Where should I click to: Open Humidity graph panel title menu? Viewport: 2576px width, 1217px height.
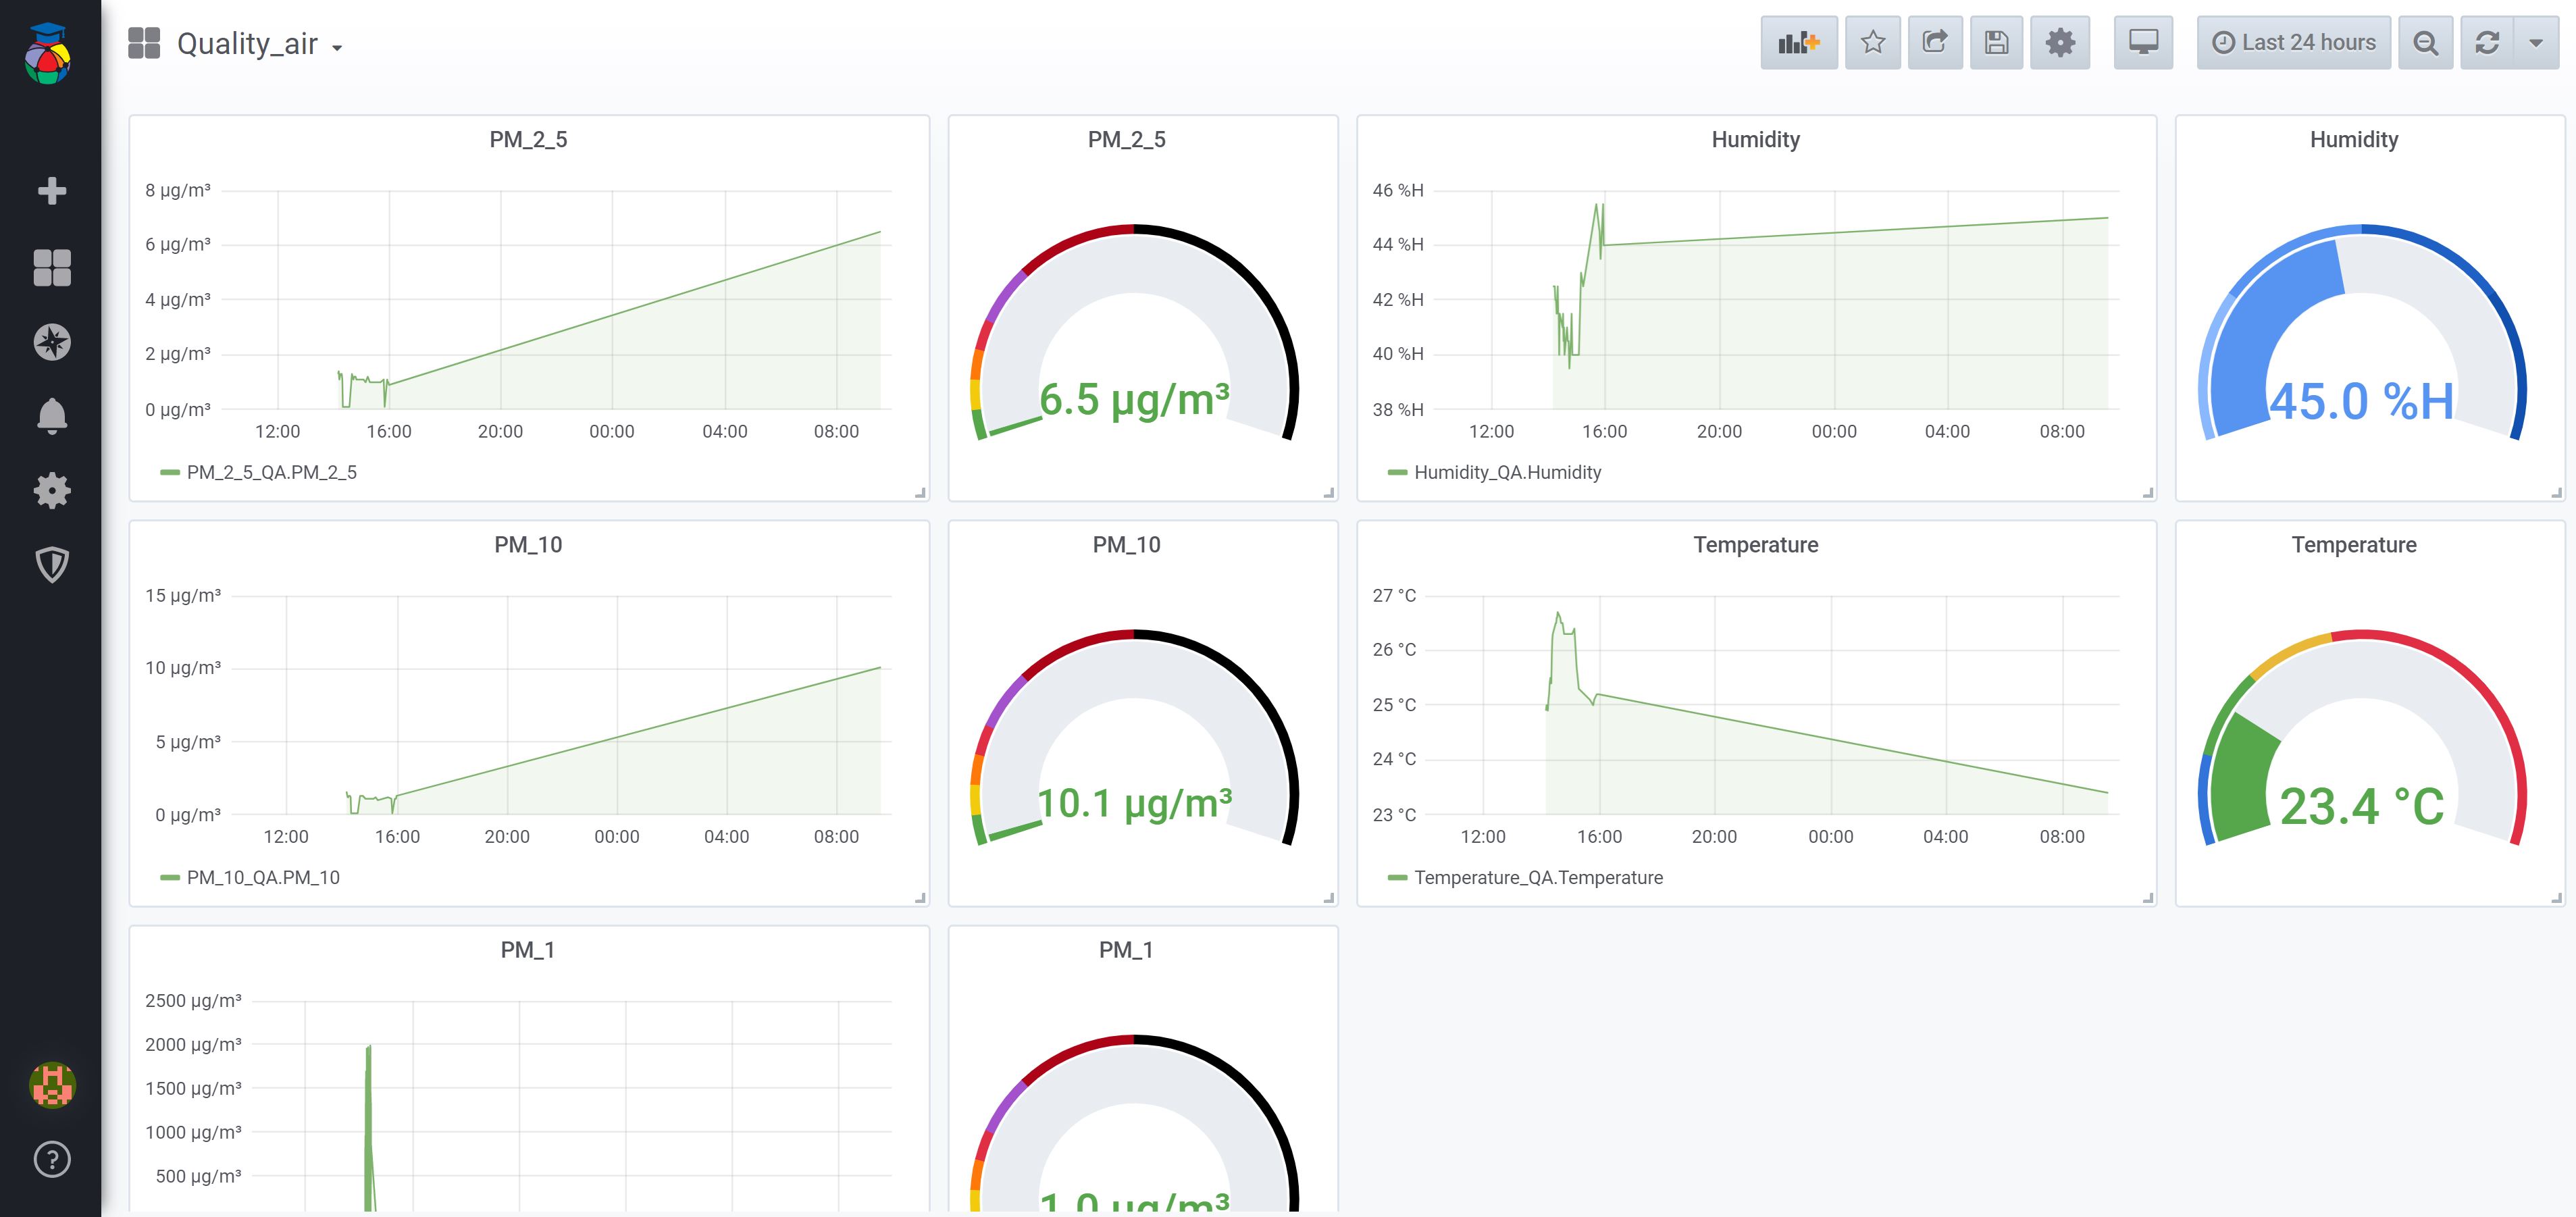[x=1756, y=139]
